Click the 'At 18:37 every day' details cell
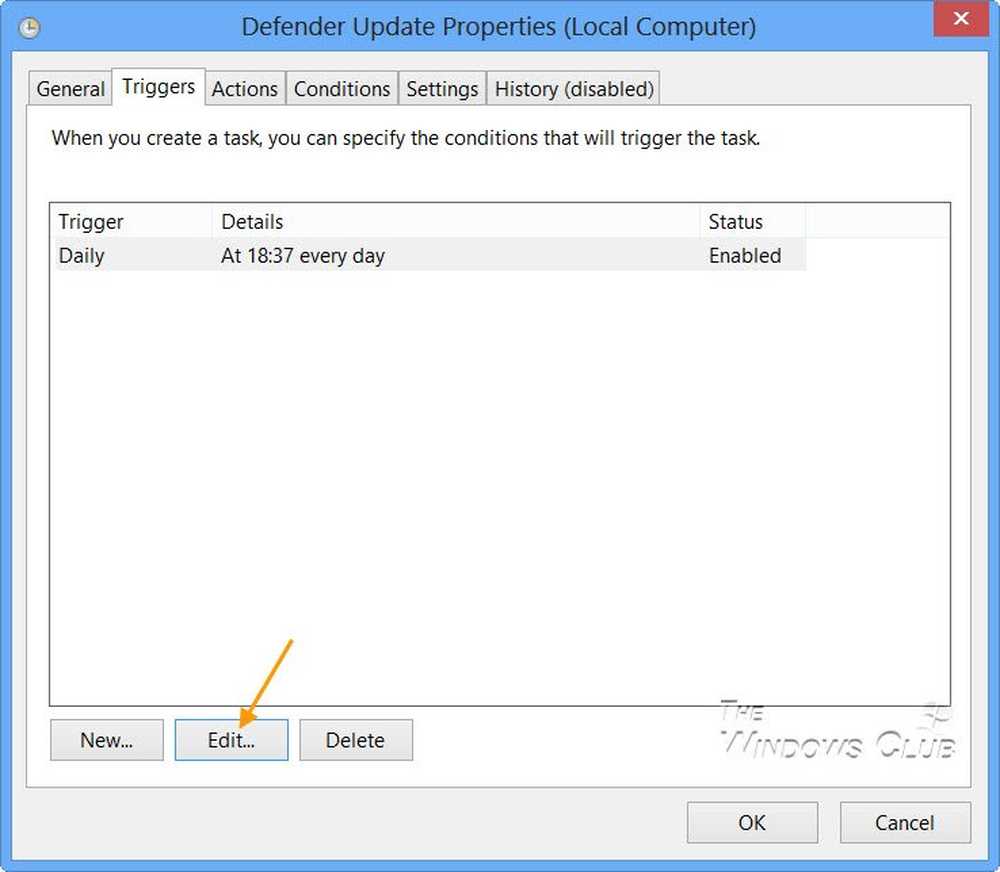The height and width of the screenshot is (872, 1000). pos(303,256)
